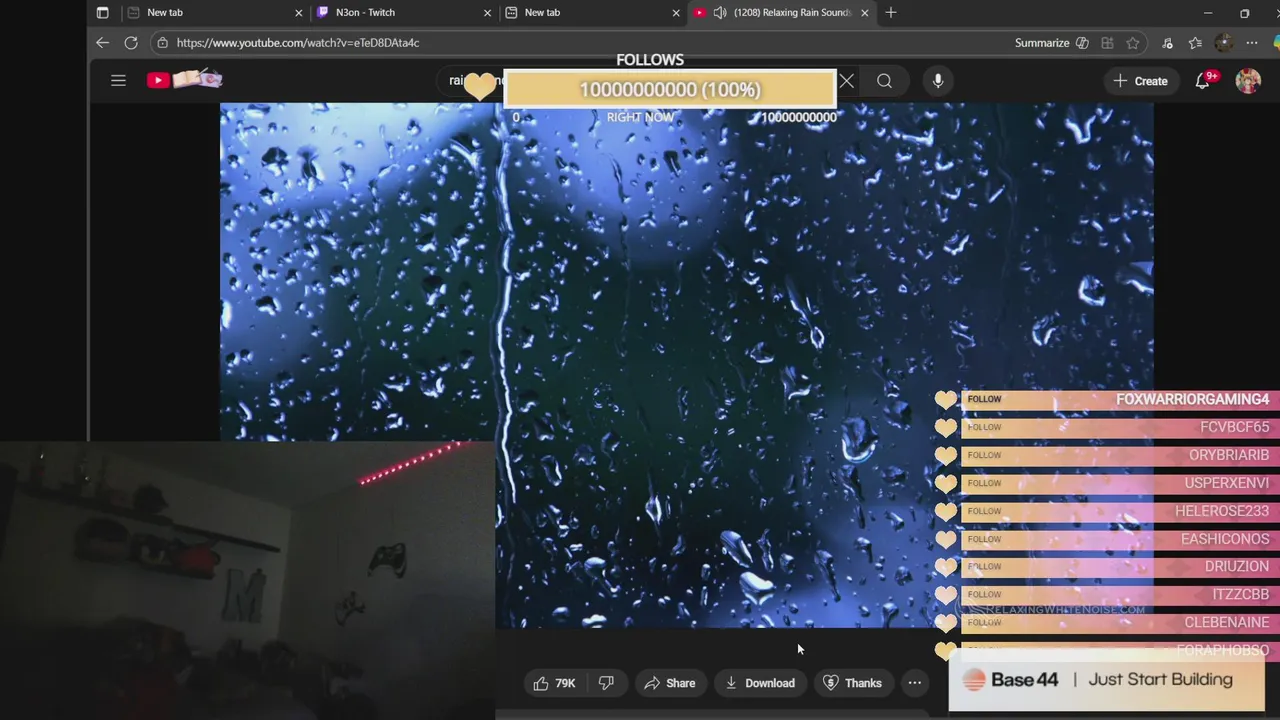Restore down the browser window
This screenshot has width=1280, height=720.
1244,13
